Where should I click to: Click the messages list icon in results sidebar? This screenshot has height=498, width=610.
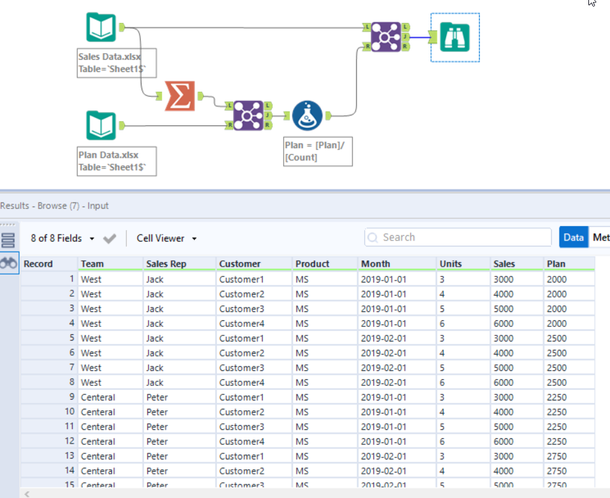point(9,240)
